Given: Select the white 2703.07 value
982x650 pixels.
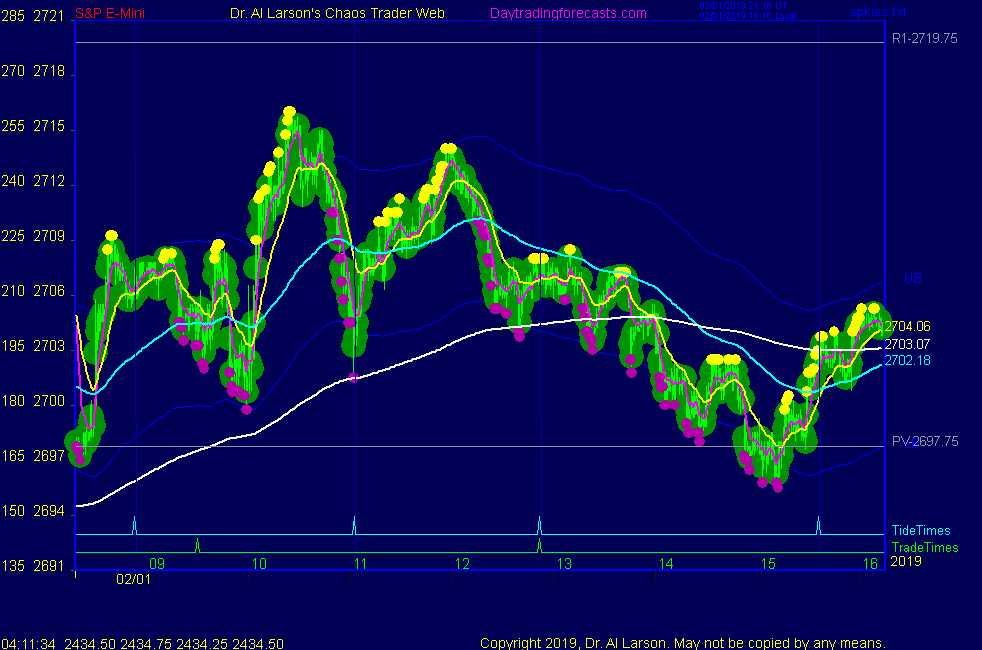Looking at the screenshot, I should (907, 344).
